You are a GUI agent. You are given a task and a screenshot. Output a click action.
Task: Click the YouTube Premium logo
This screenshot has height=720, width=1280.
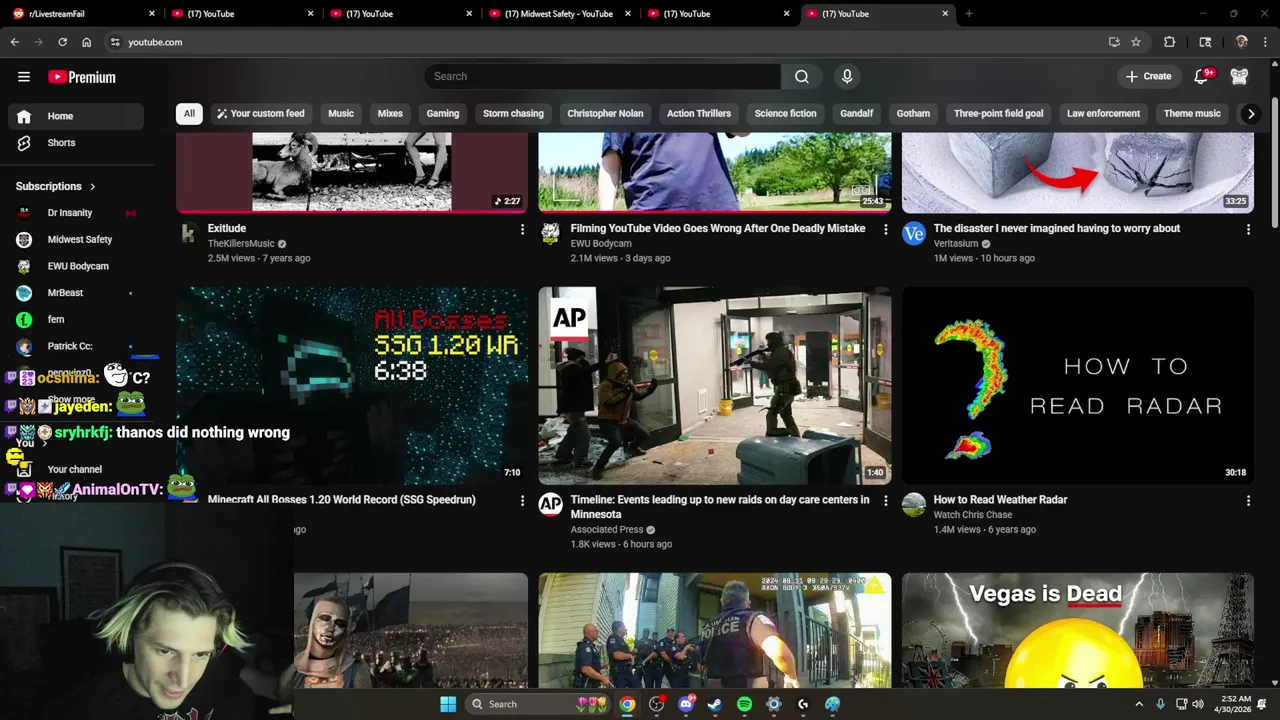[82, 77]
